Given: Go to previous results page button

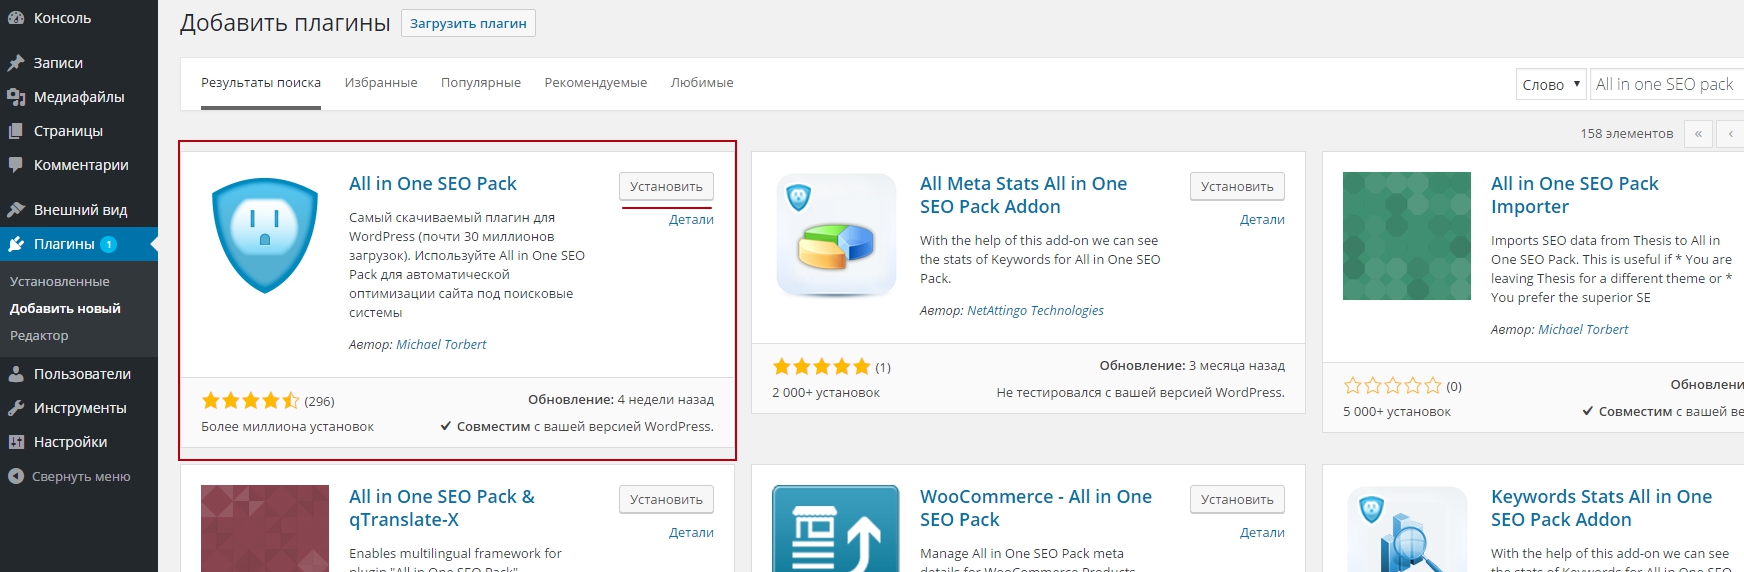Looking at the screenshot, I should point(1730,133).
